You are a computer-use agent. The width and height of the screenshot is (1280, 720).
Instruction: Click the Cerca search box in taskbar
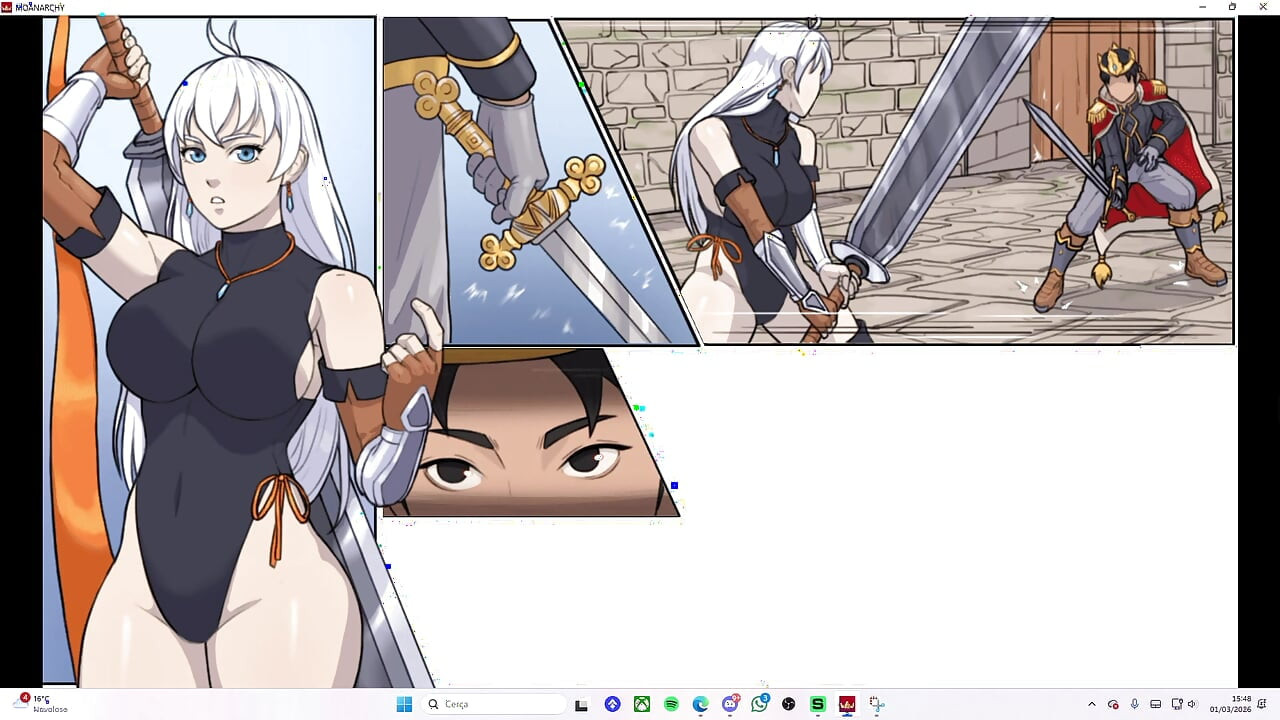[494, 704]
